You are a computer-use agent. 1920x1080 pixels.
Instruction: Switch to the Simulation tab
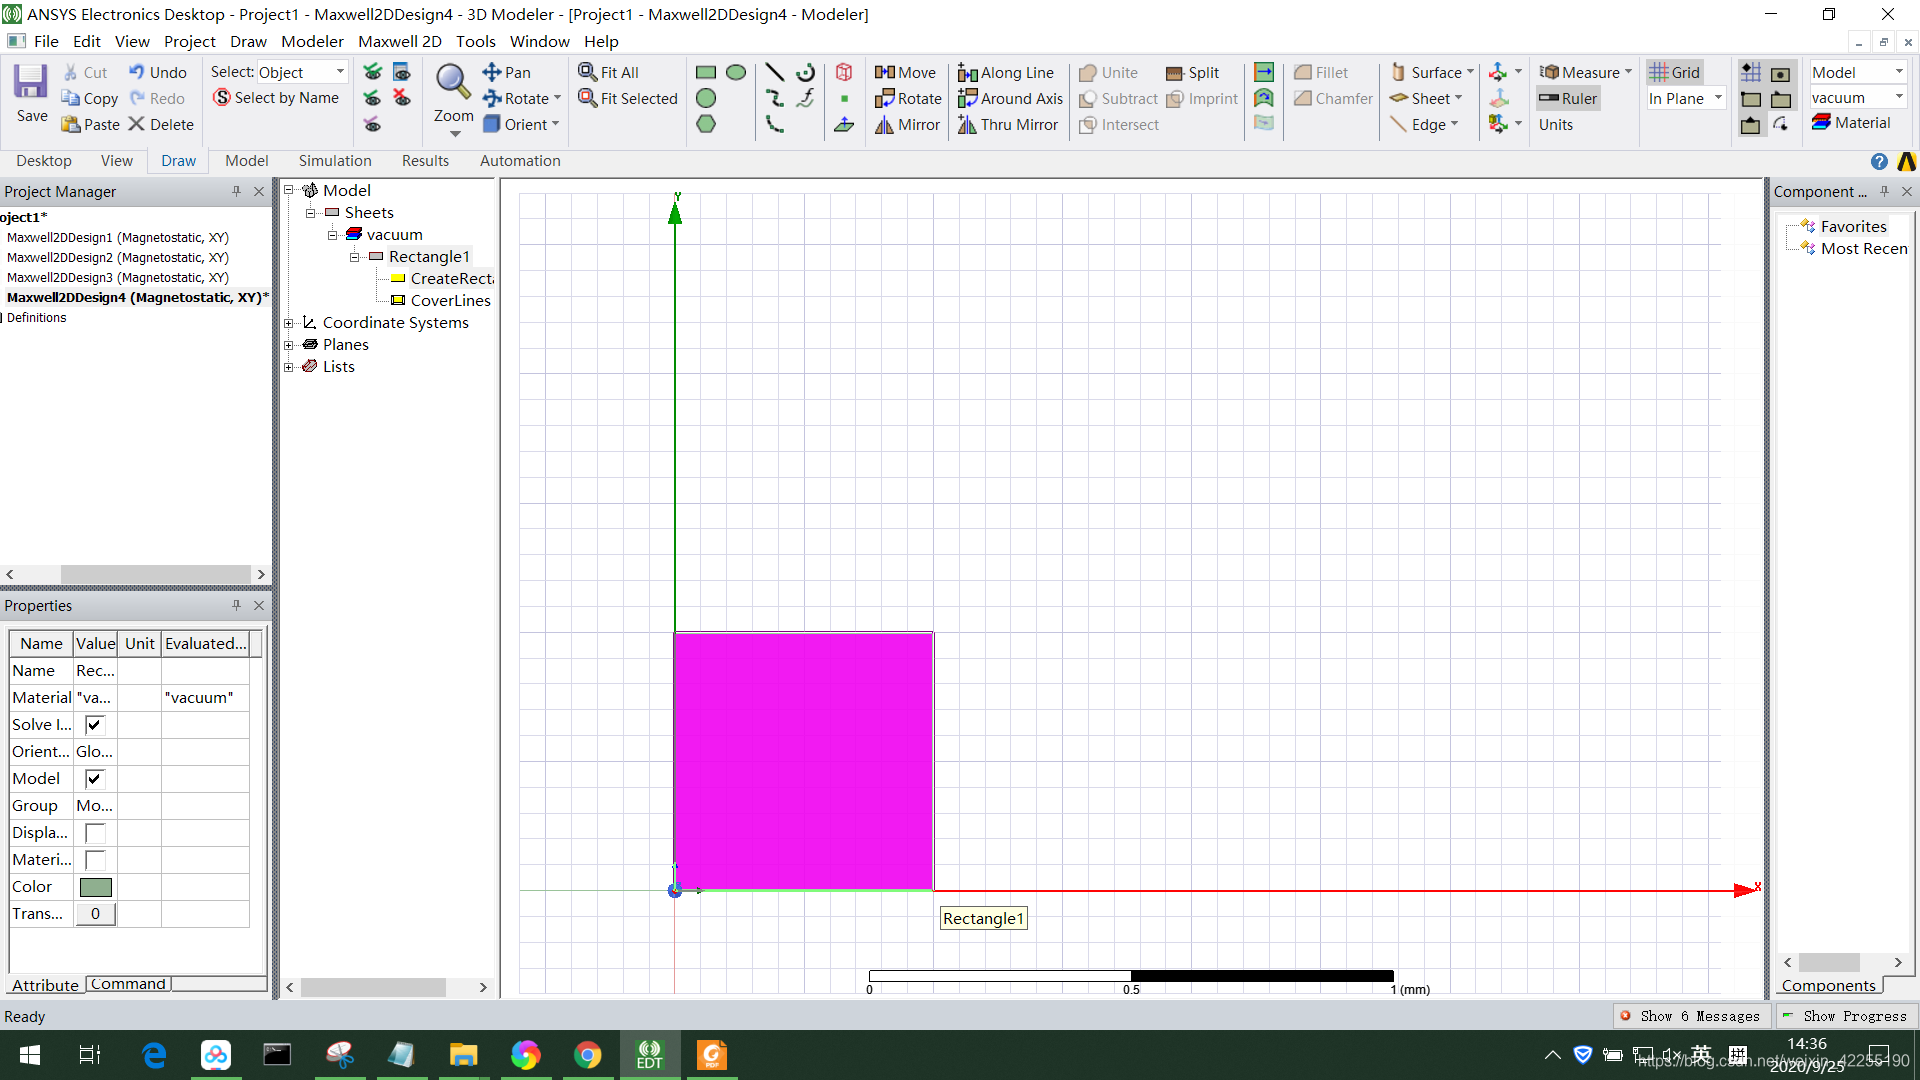point(334,160)
